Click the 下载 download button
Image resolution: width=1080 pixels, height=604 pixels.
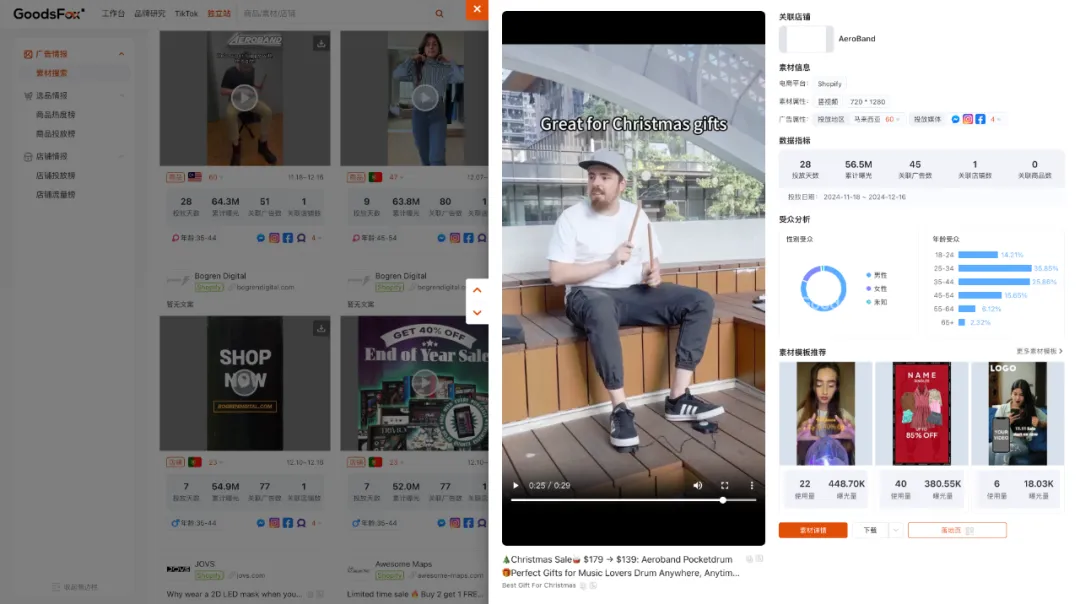pos(871,530)
